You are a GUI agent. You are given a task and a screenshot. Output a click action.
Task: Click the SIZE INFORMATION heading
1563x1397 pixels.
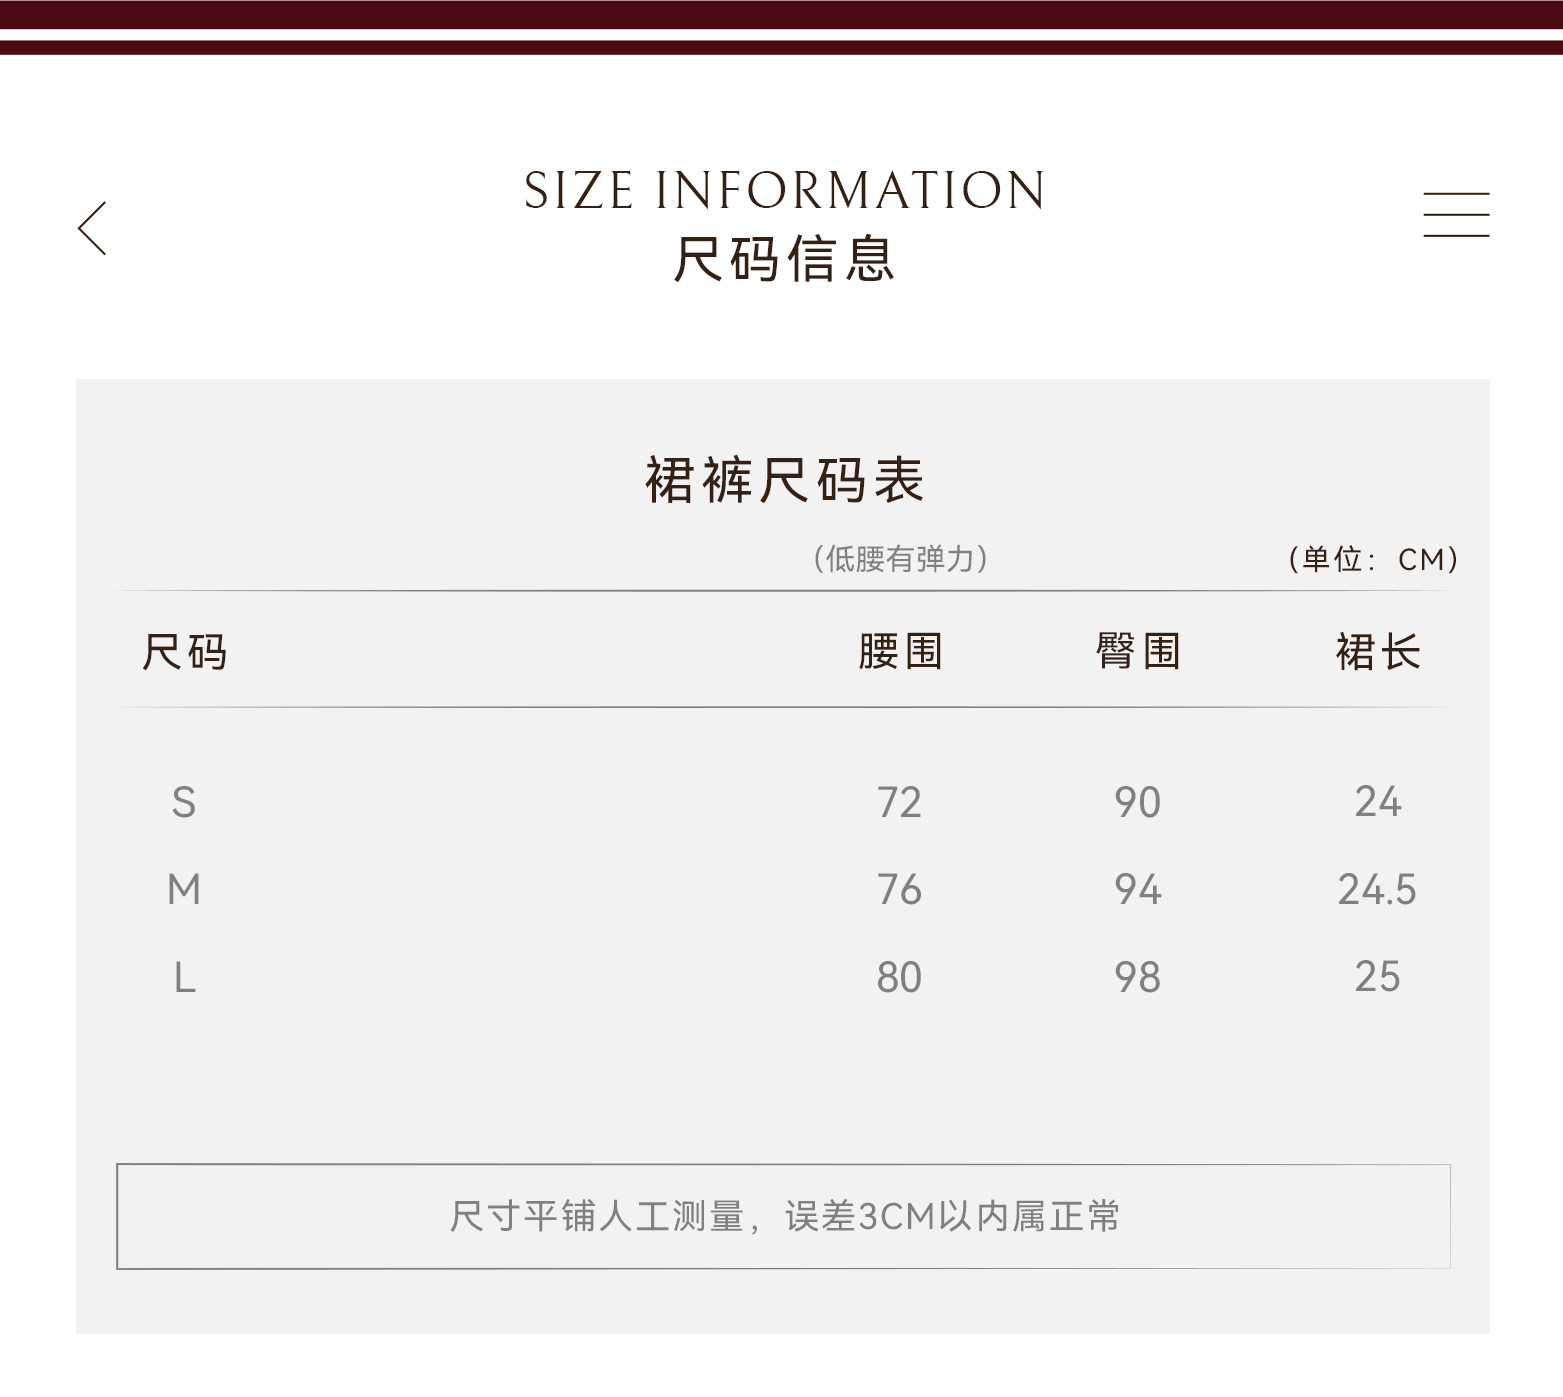click(784, 191)
